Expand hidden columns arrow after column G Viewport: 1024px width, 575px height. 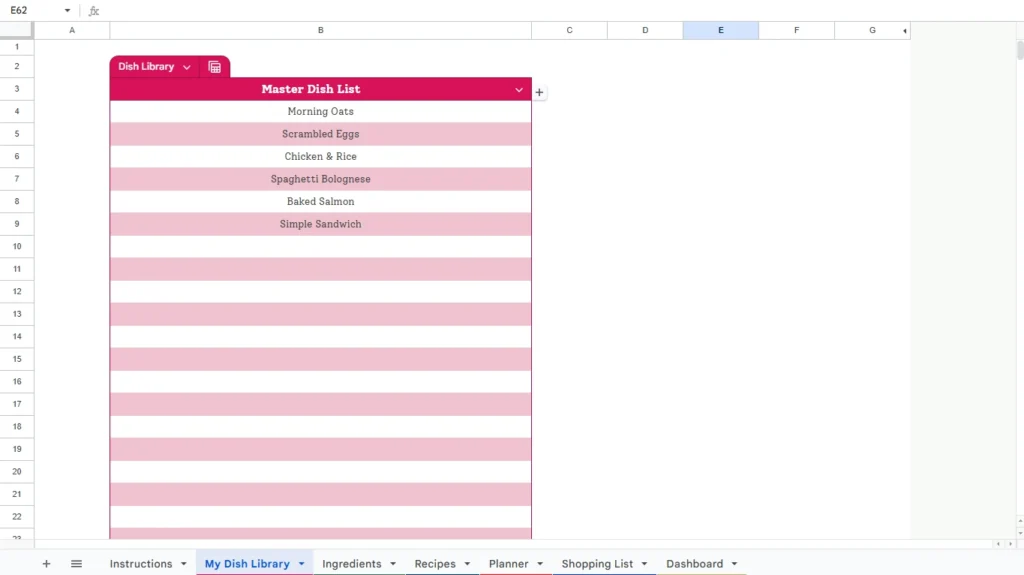pos(904,31)
